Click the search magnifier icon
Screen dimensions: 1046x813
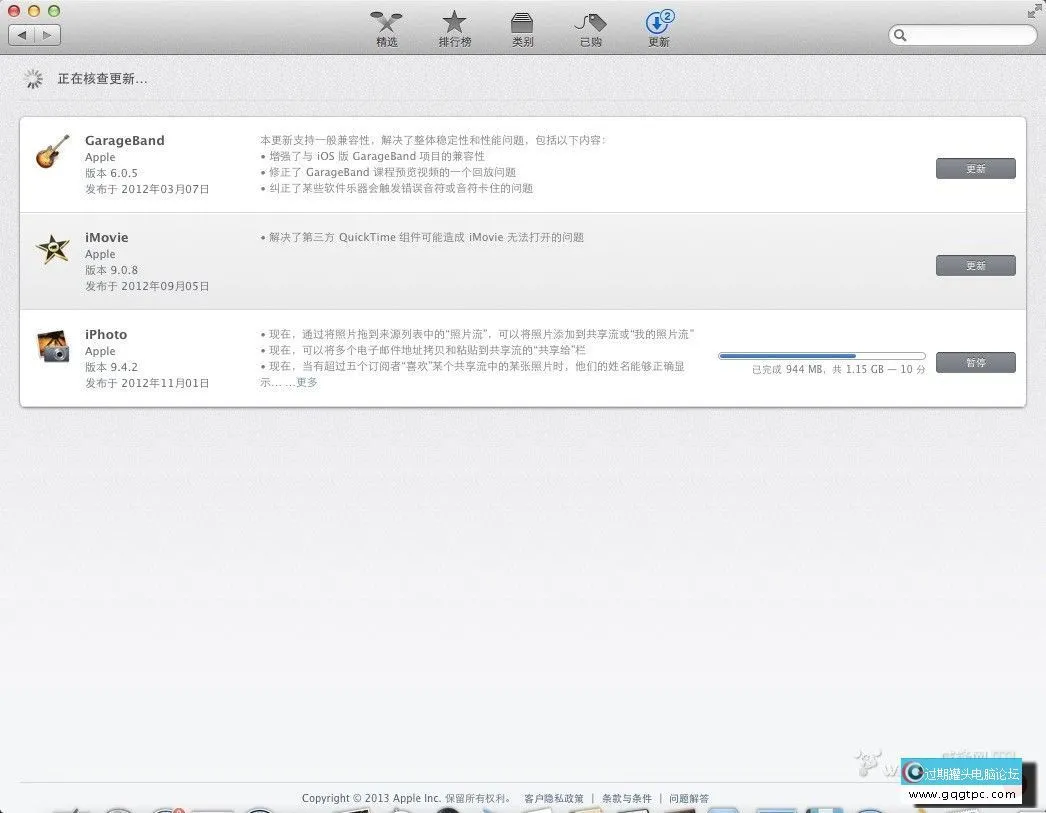pos(901,35)
